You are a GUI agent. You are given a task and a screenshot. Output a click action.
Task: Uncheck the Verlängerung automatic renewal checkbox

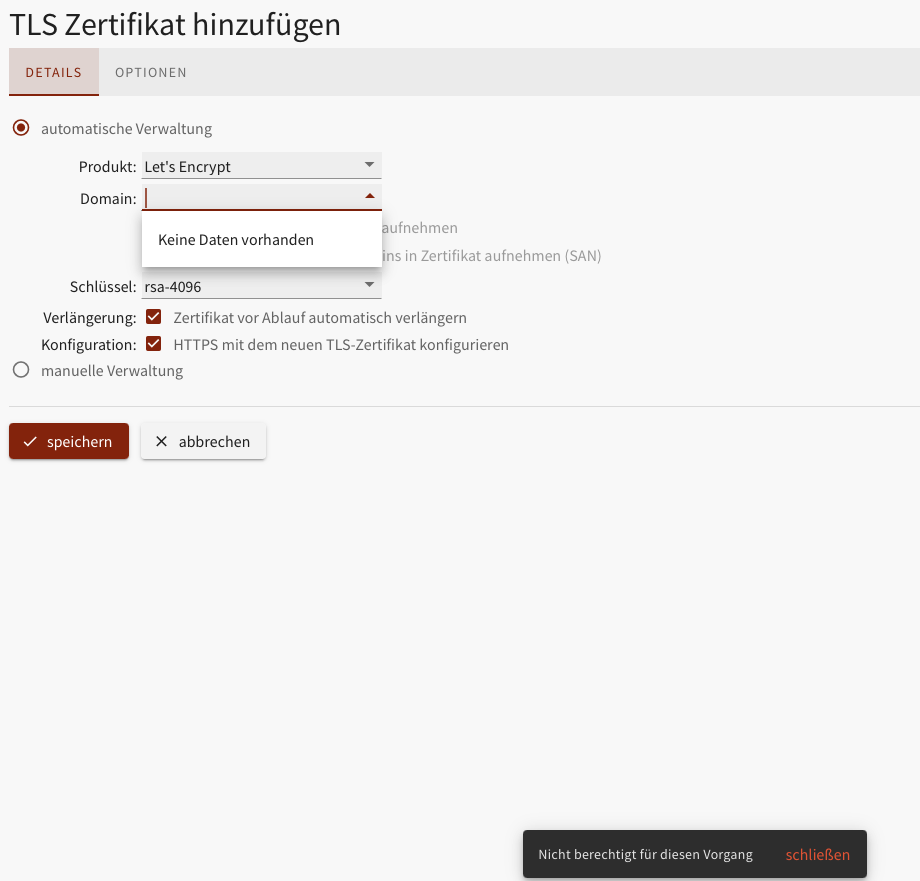[154, 317]
